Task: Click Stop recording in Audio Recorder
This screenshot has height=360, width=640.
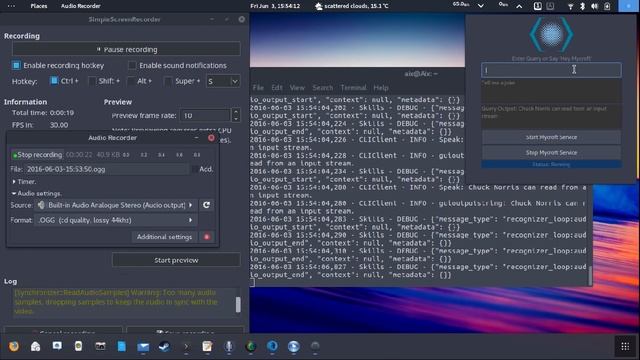Action: coord(37,155)
